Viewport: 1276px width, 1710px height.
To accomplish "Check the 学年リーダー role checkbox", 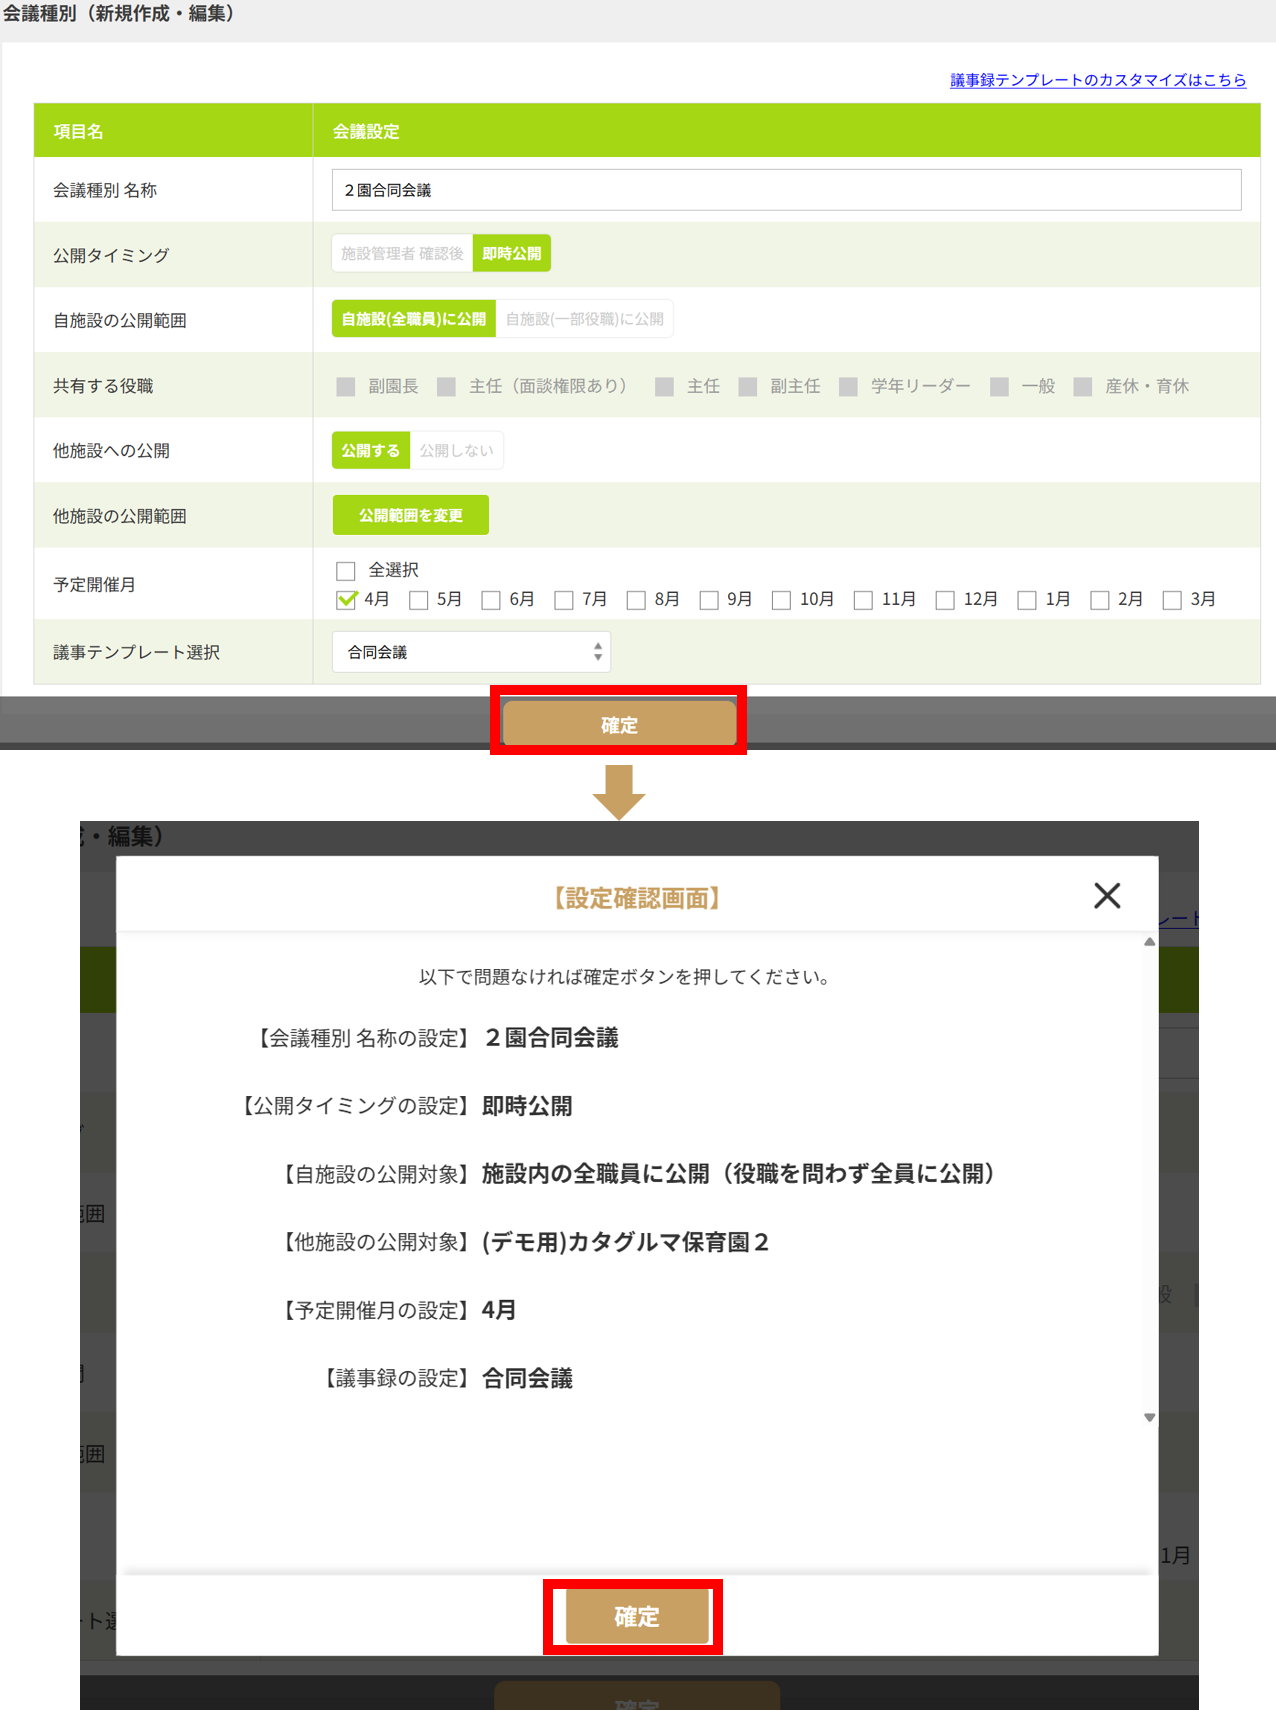I will click(848, 387).
